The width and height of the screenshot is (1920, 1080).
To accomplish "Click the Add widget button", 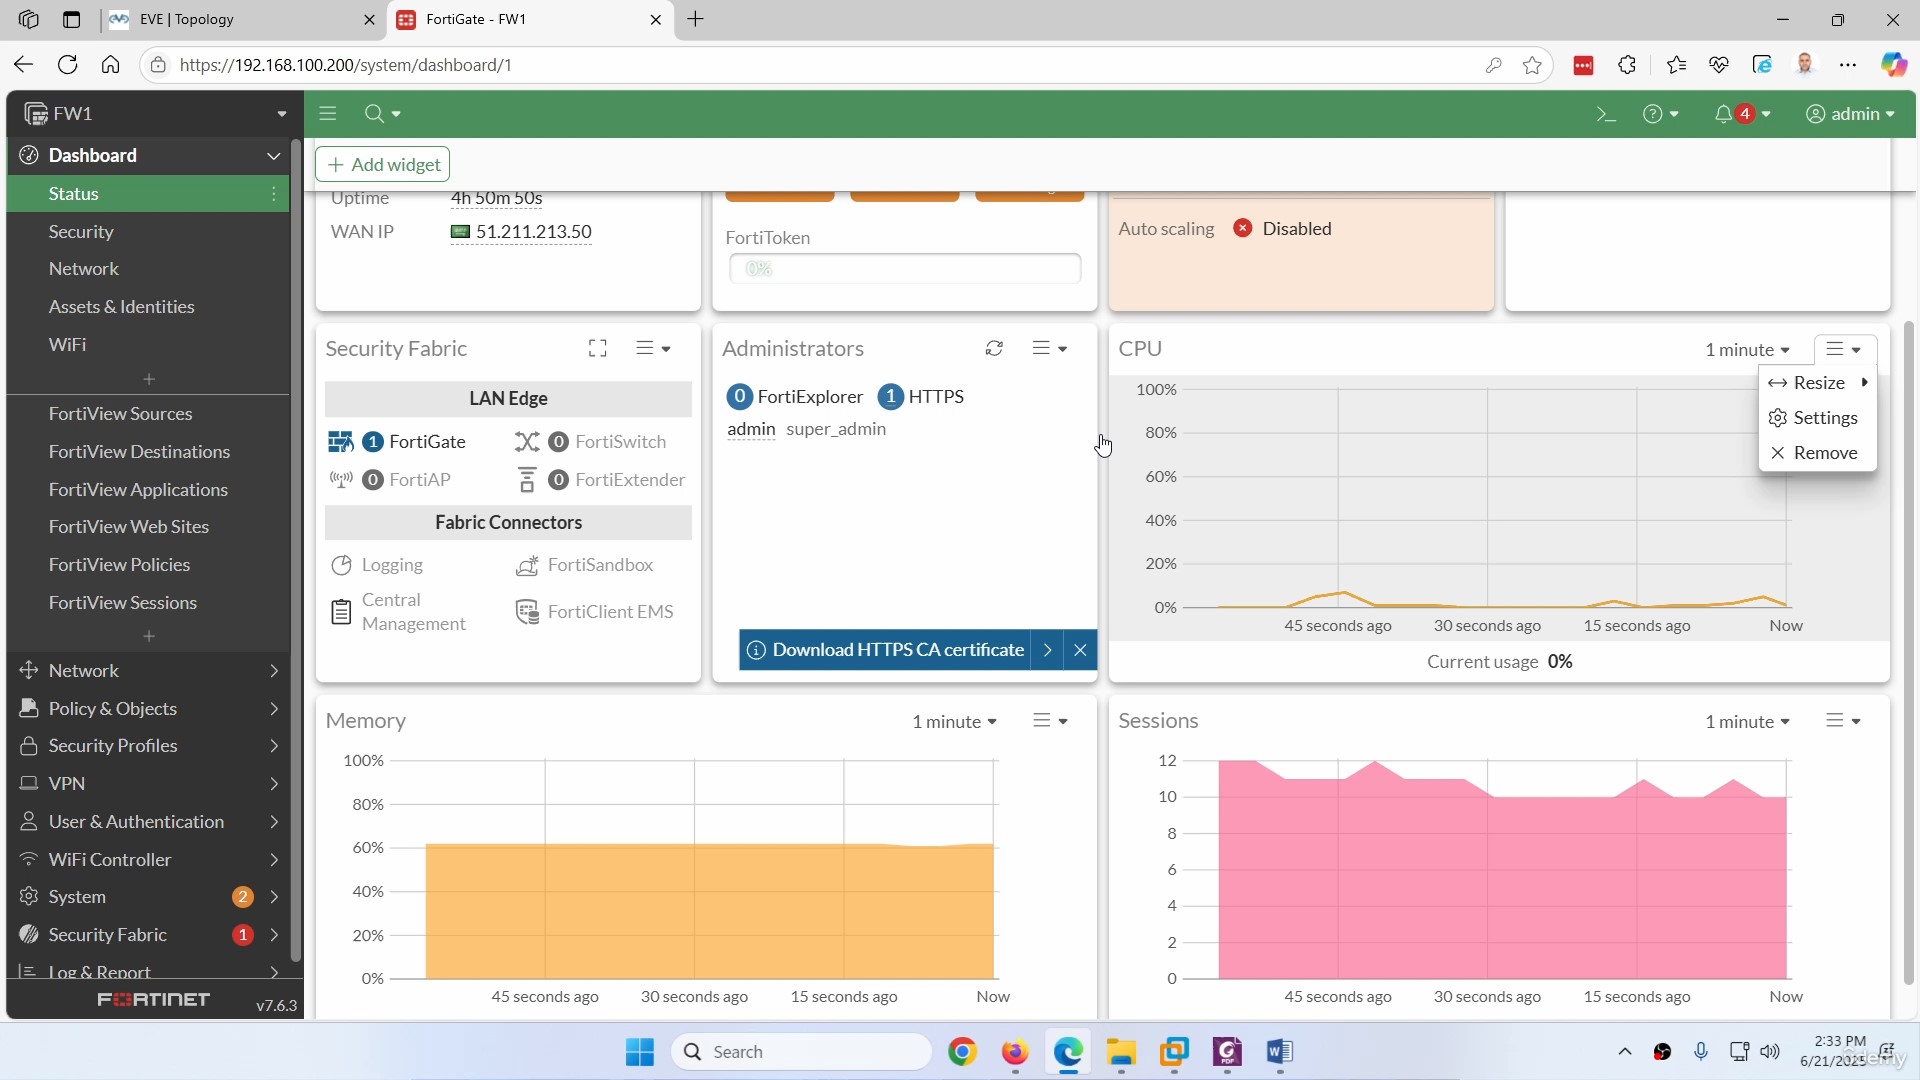I will tap(383, 164).
